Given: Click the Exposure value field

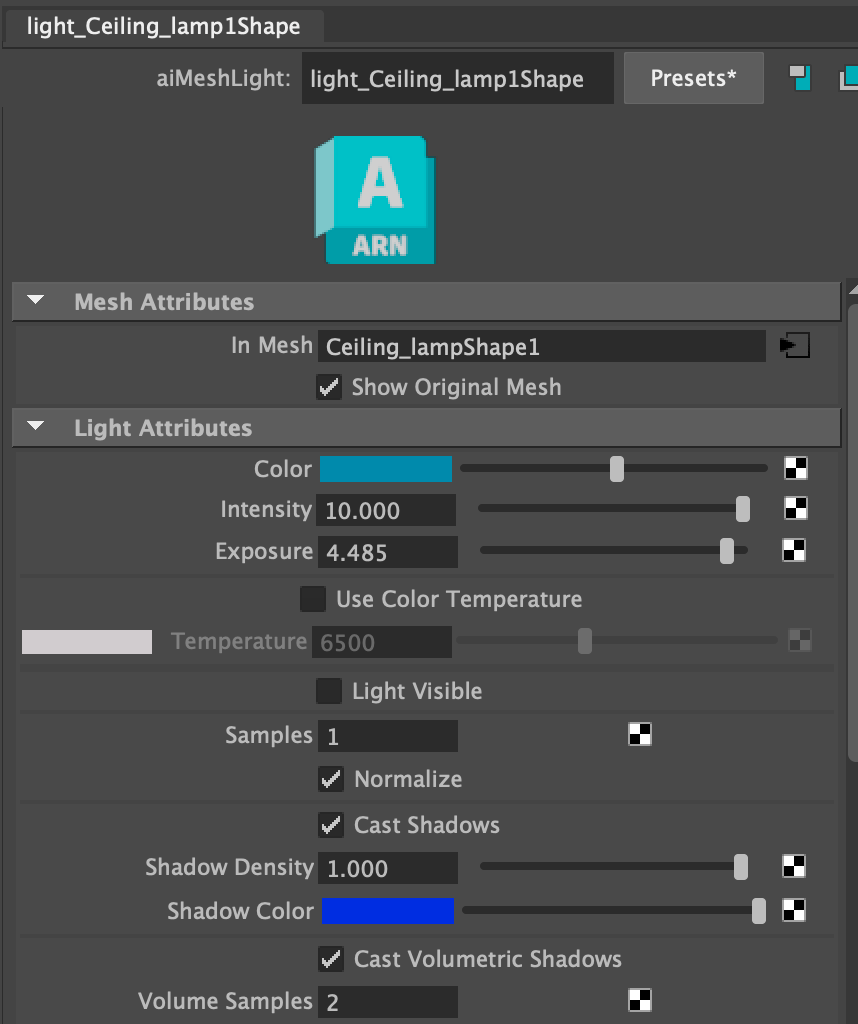Looking at the screenshot, I should [387, 552].
